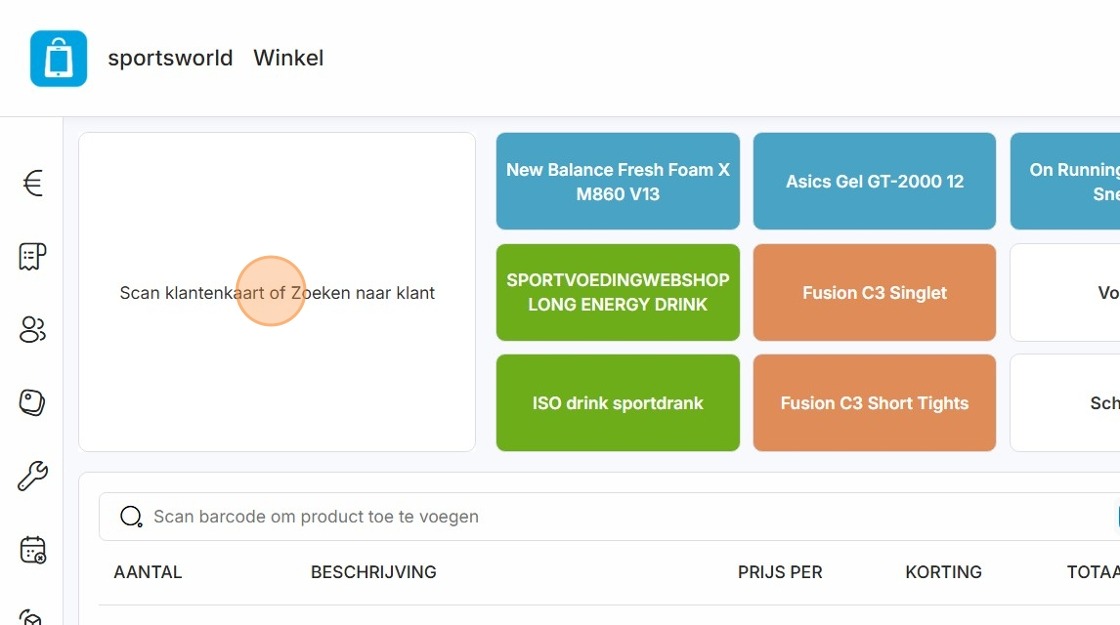
Task: Select the On Running product tile
Action: point(1065,181)
